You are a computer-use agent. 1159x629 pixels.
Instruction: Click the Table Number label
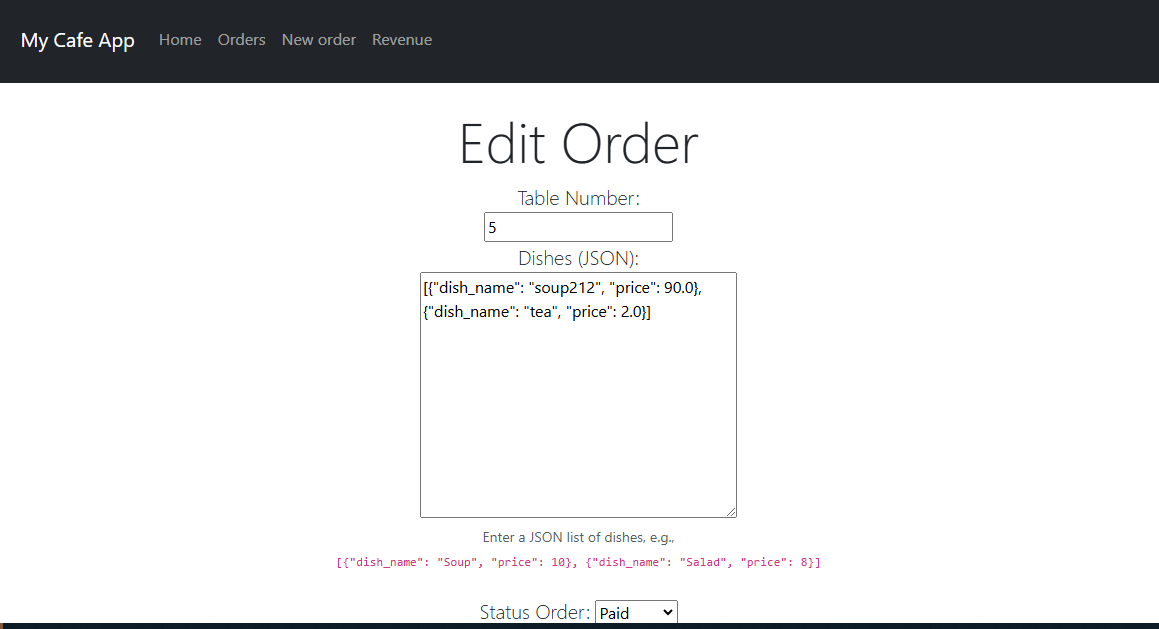578,198
